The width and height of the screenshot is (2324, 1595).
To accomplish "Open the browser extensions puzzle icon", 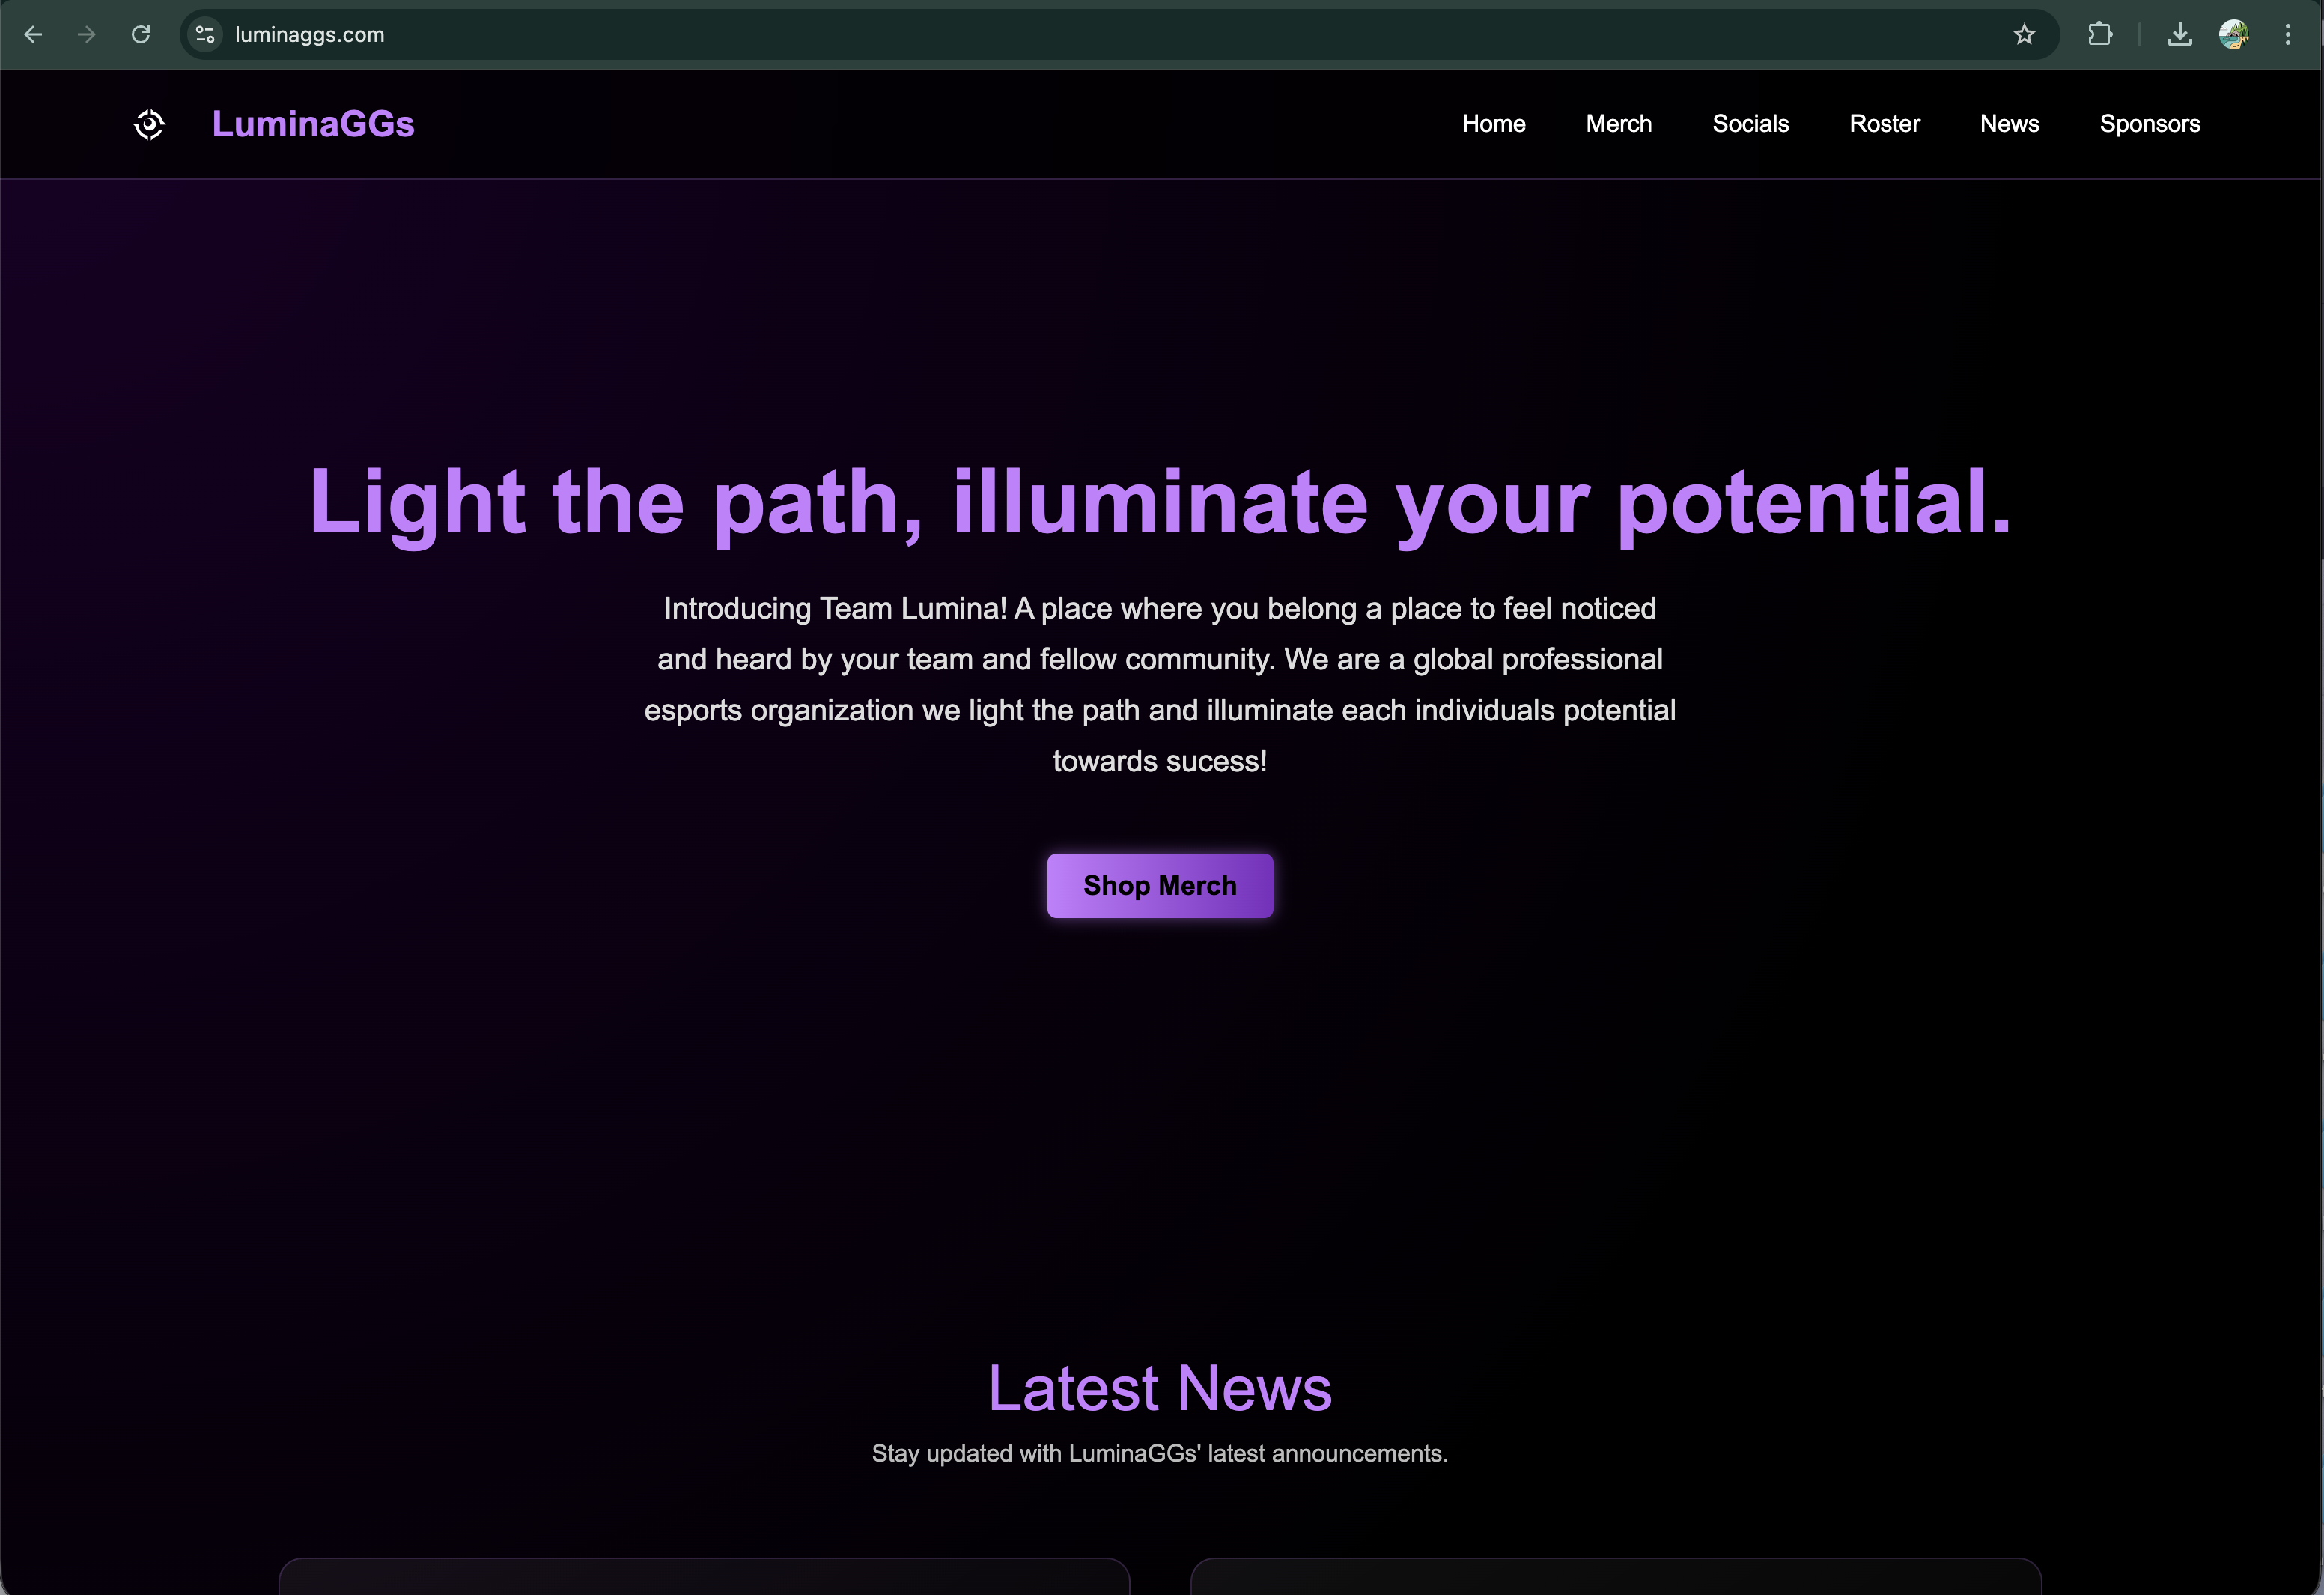I will pyautogui.click(x=2099, y=34).
